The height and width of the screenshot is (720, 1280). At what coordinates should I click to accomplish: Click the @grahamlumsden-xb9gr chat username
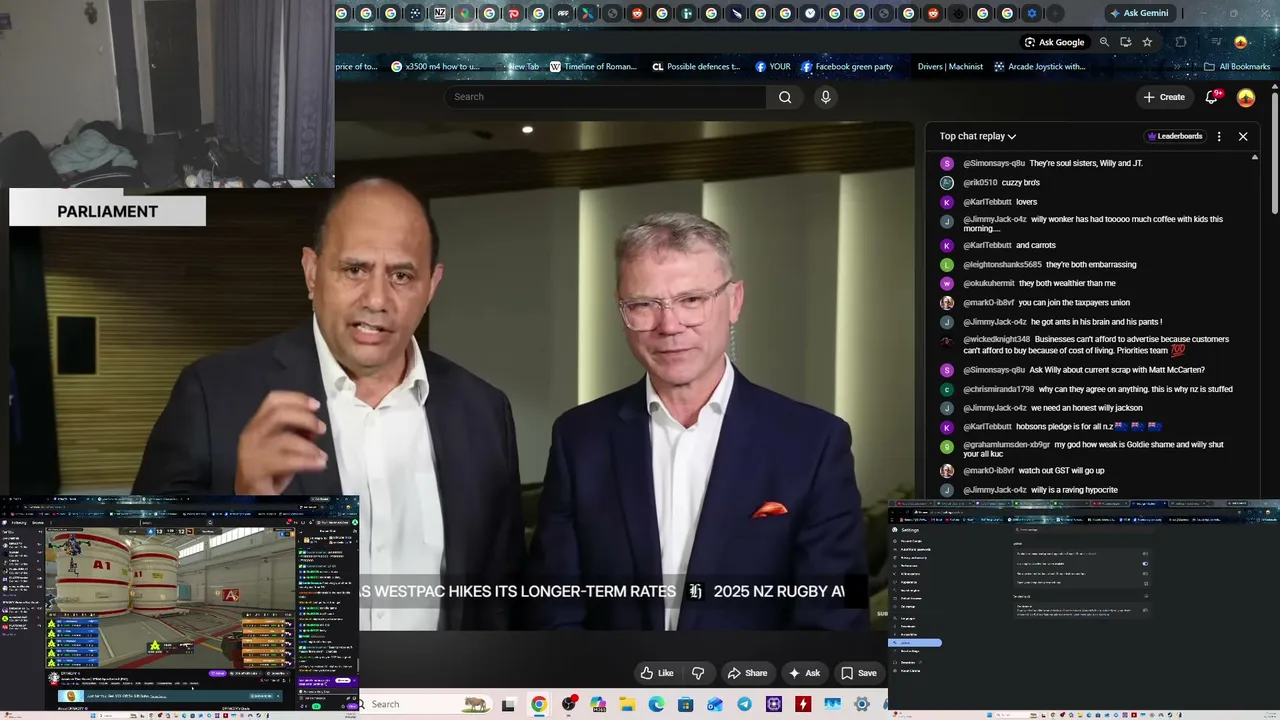pyautogui.click(x=1006, y=445)
